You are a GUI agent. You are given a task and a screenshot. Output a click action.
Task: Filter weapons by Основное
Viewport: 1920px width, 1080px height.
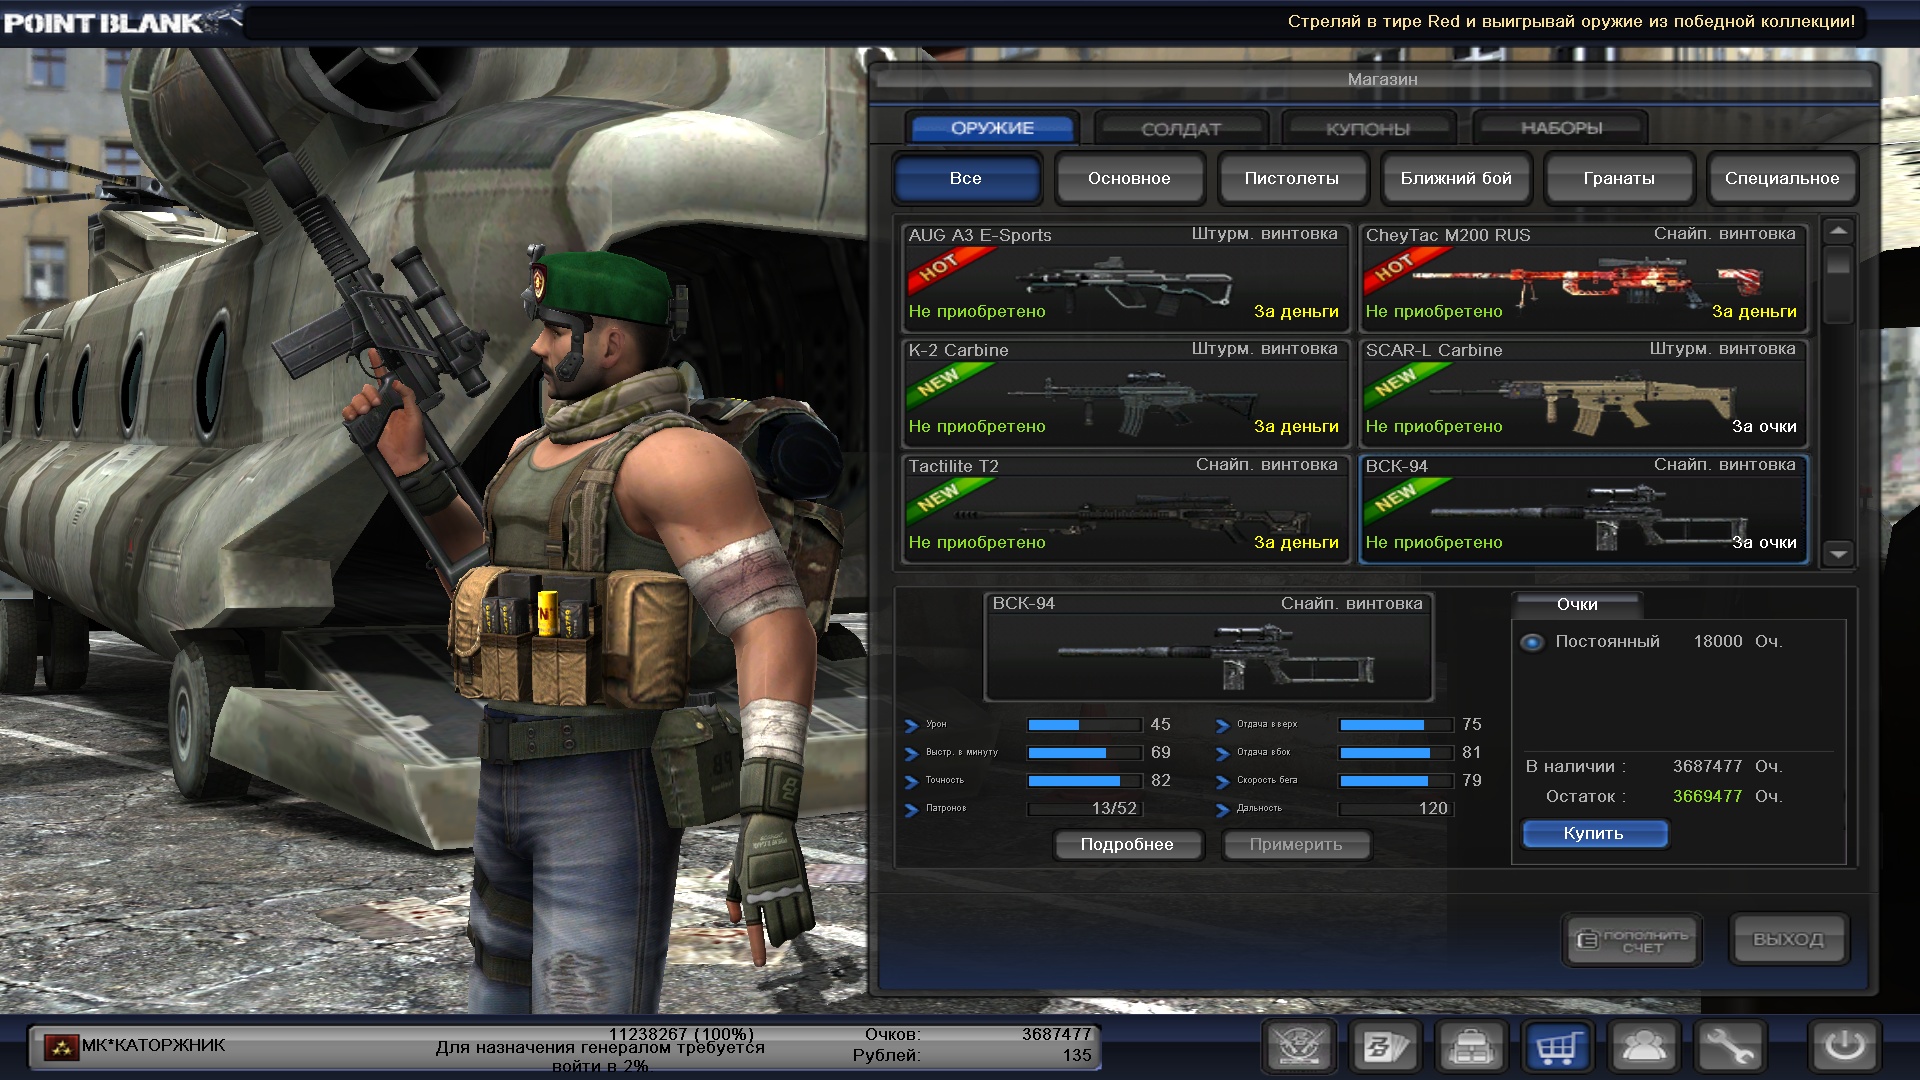(1129, 178)
